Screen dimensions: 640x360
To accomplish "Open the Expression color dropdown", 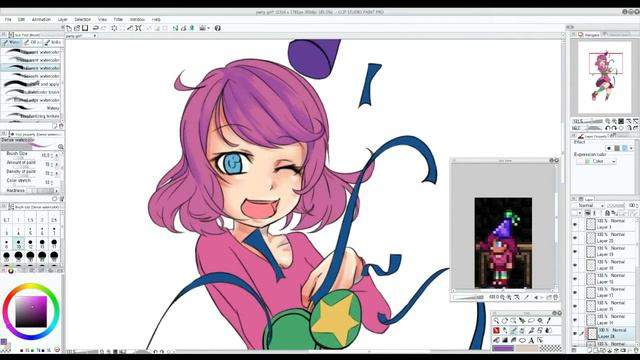I will pyautogui.click(x=596, y=162).
